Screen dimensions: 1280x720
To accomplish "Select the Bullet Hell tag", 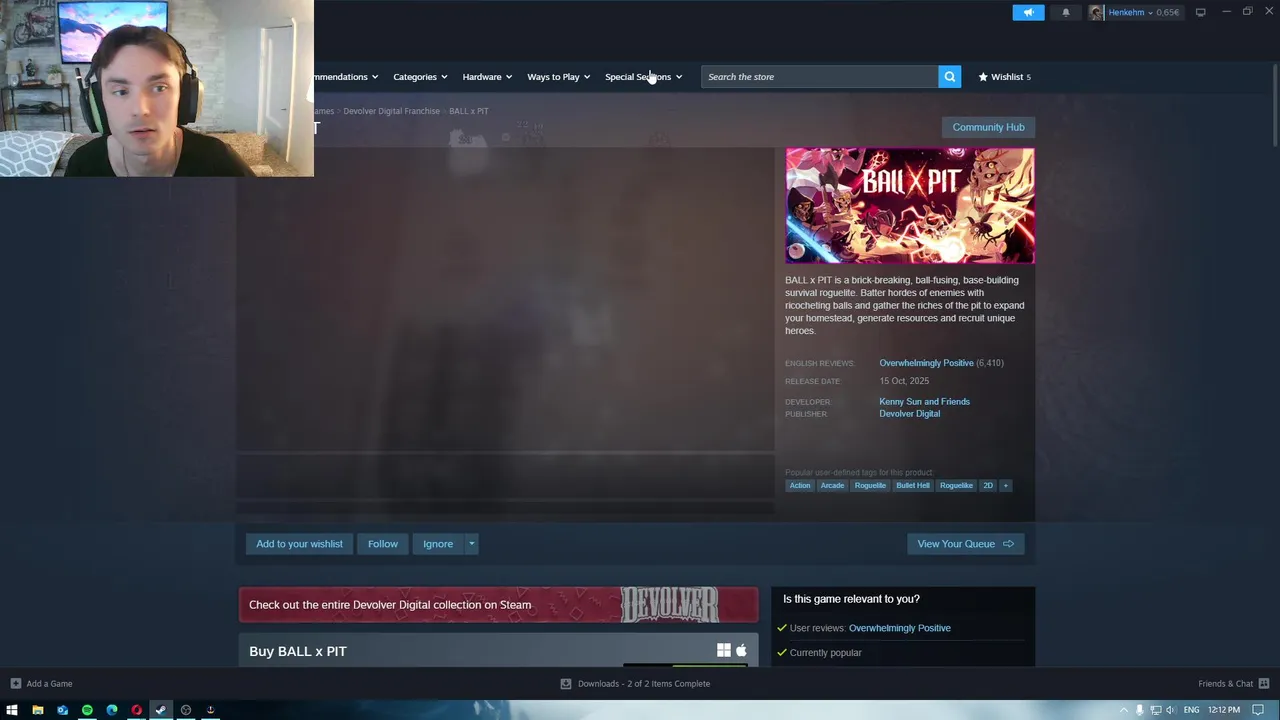I will click(913, 485).
